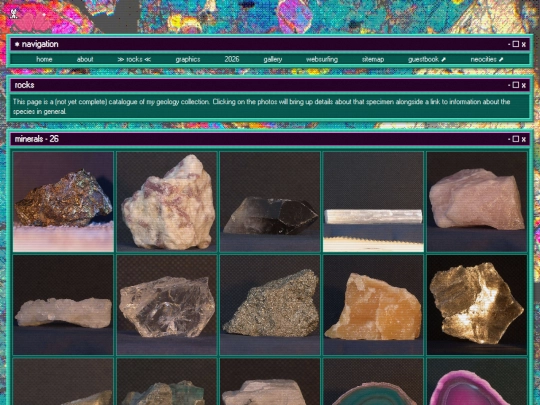
Task: Open the elongated white crystal cluster photo
Action: point(63,305)
